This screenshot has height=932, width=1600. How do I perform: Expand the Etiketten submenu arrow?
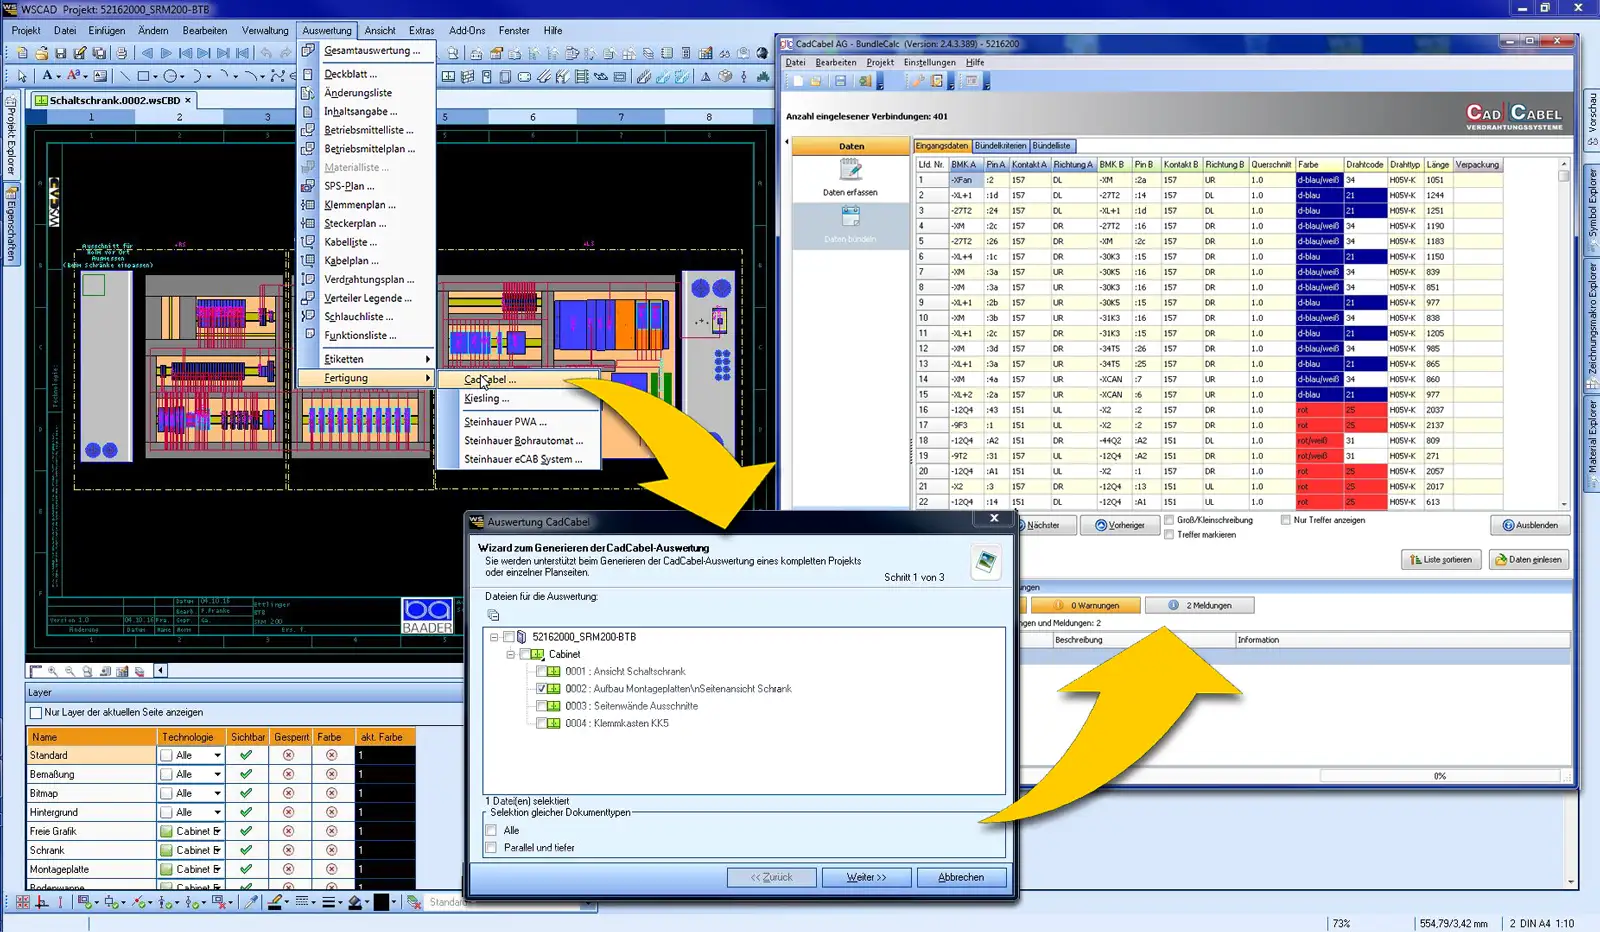pyautogui.click(x=428, y=359)
